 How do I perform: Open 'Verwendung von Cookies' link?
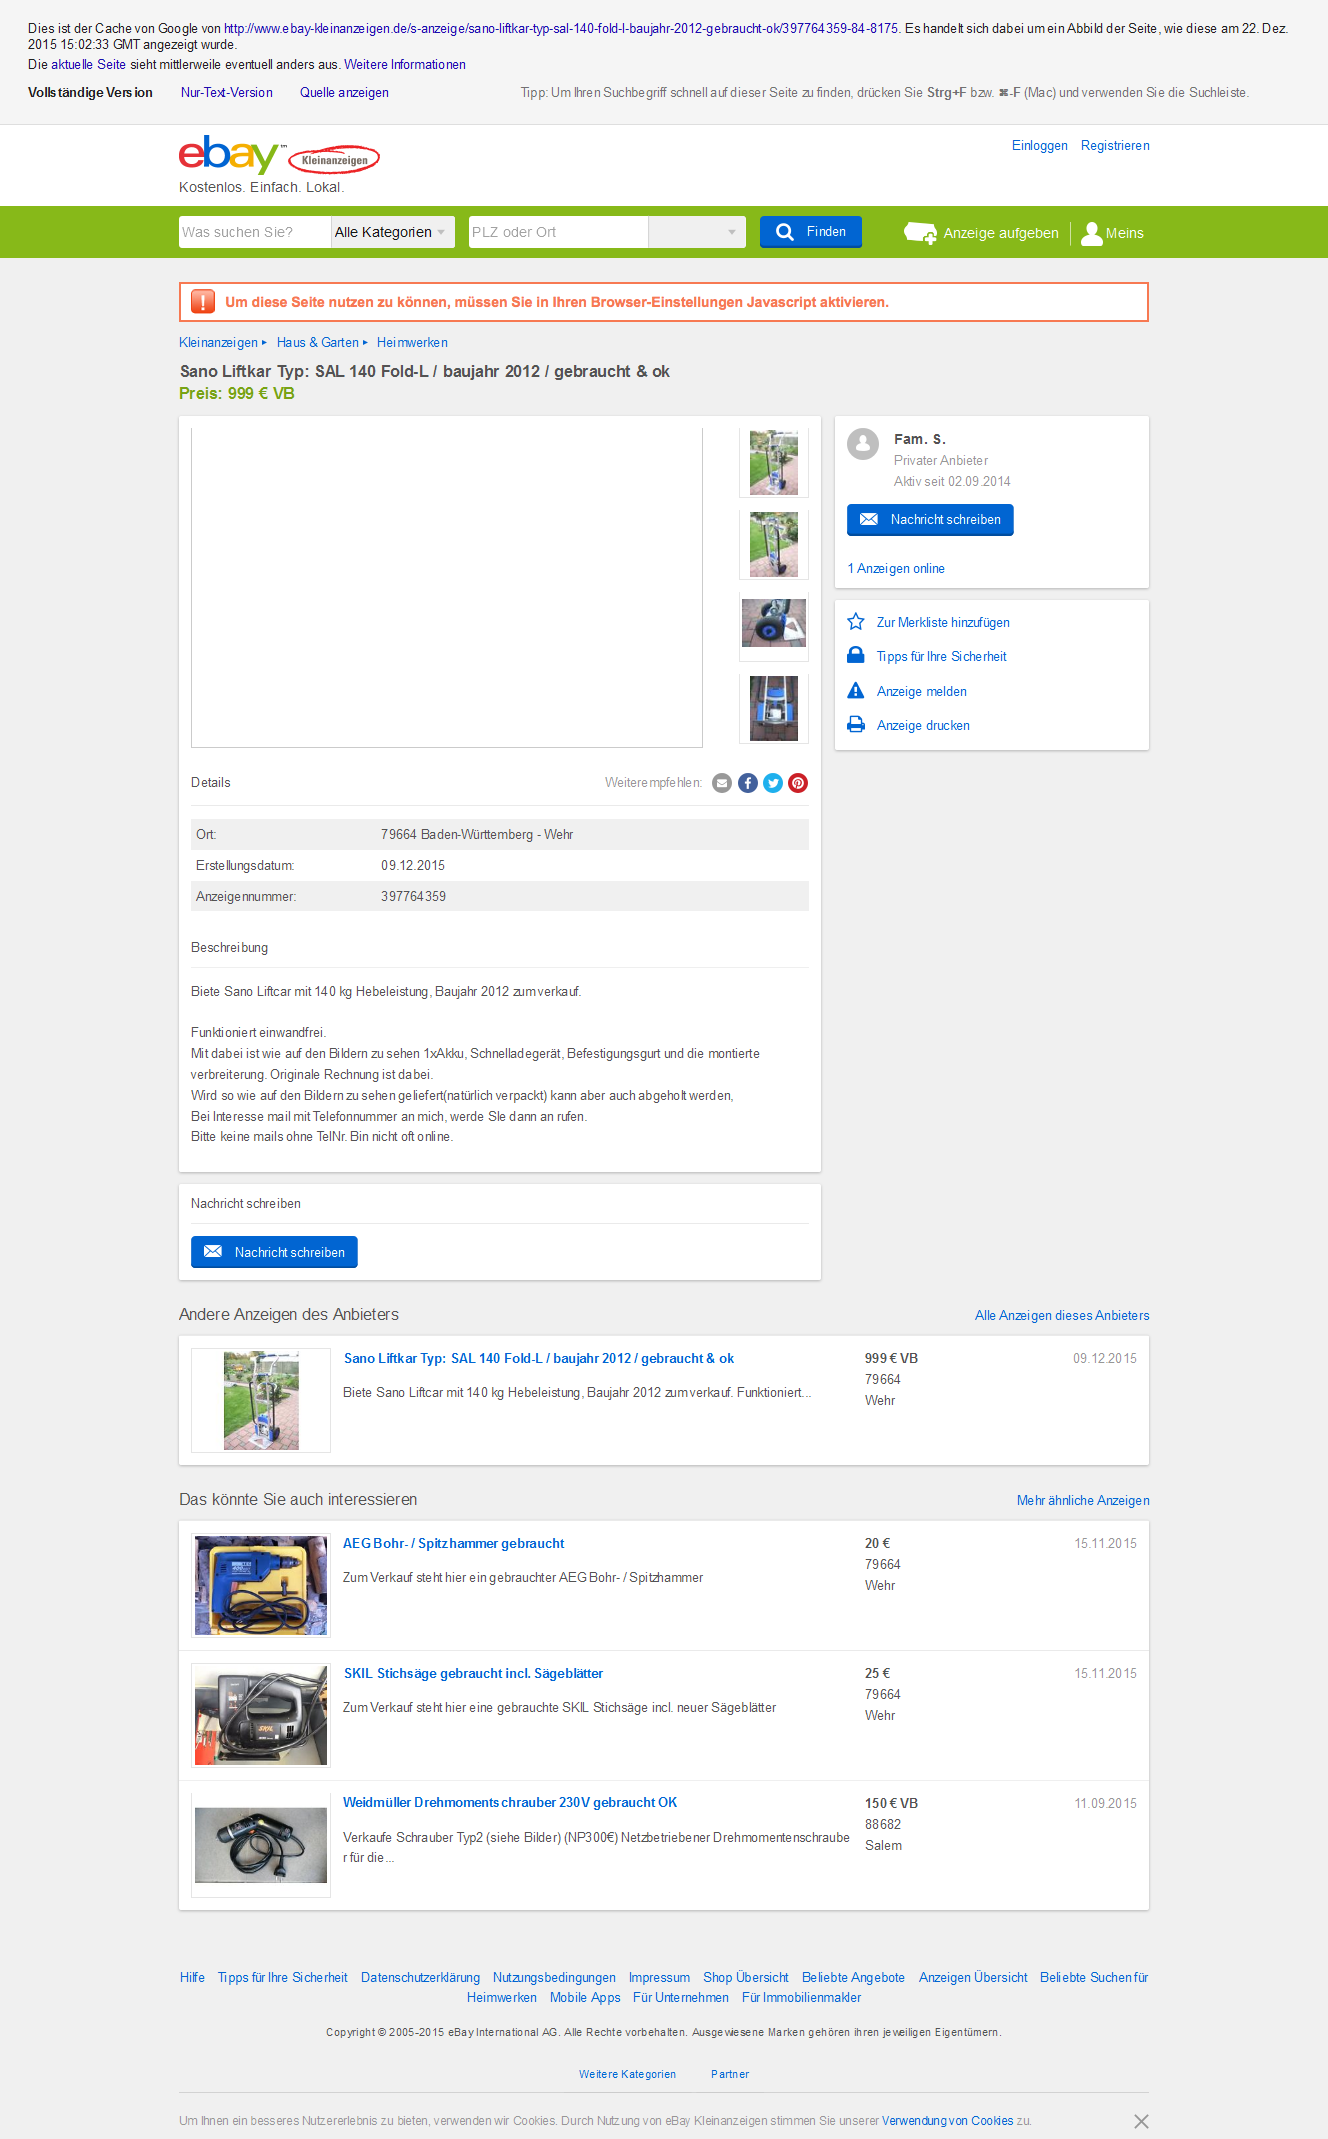point(947,2121)
